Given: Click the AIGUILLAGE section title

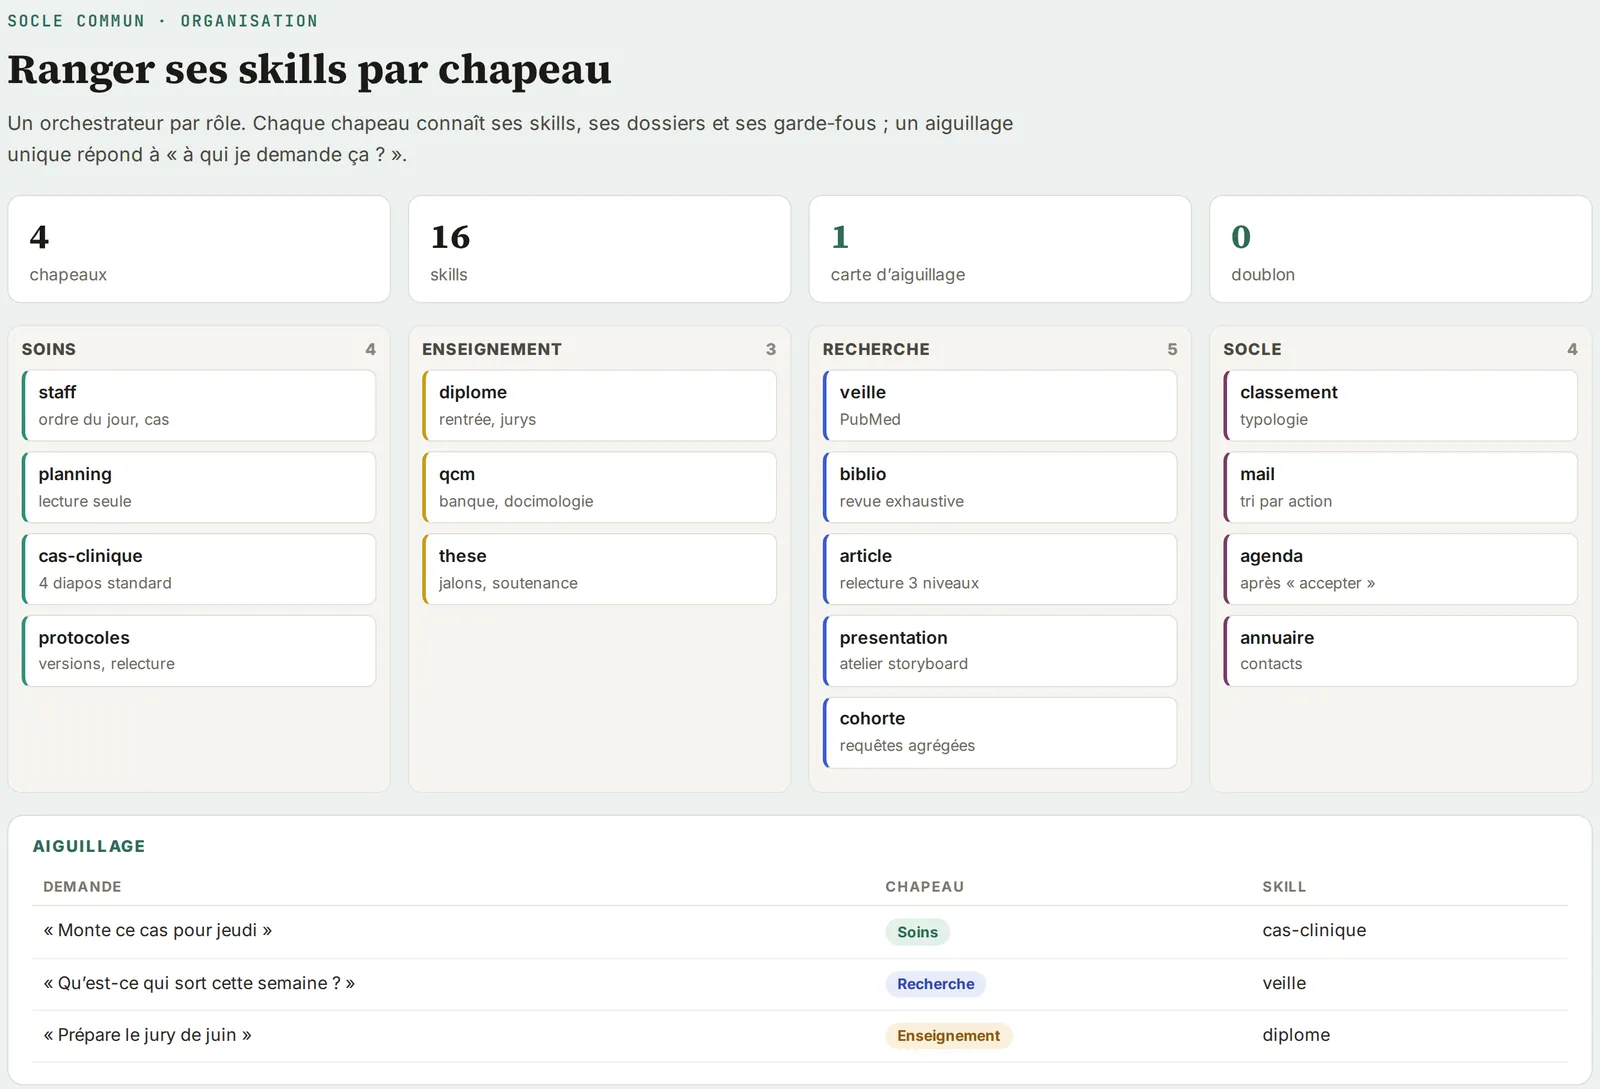Looking at the screenshot, I should pos(89,846).
